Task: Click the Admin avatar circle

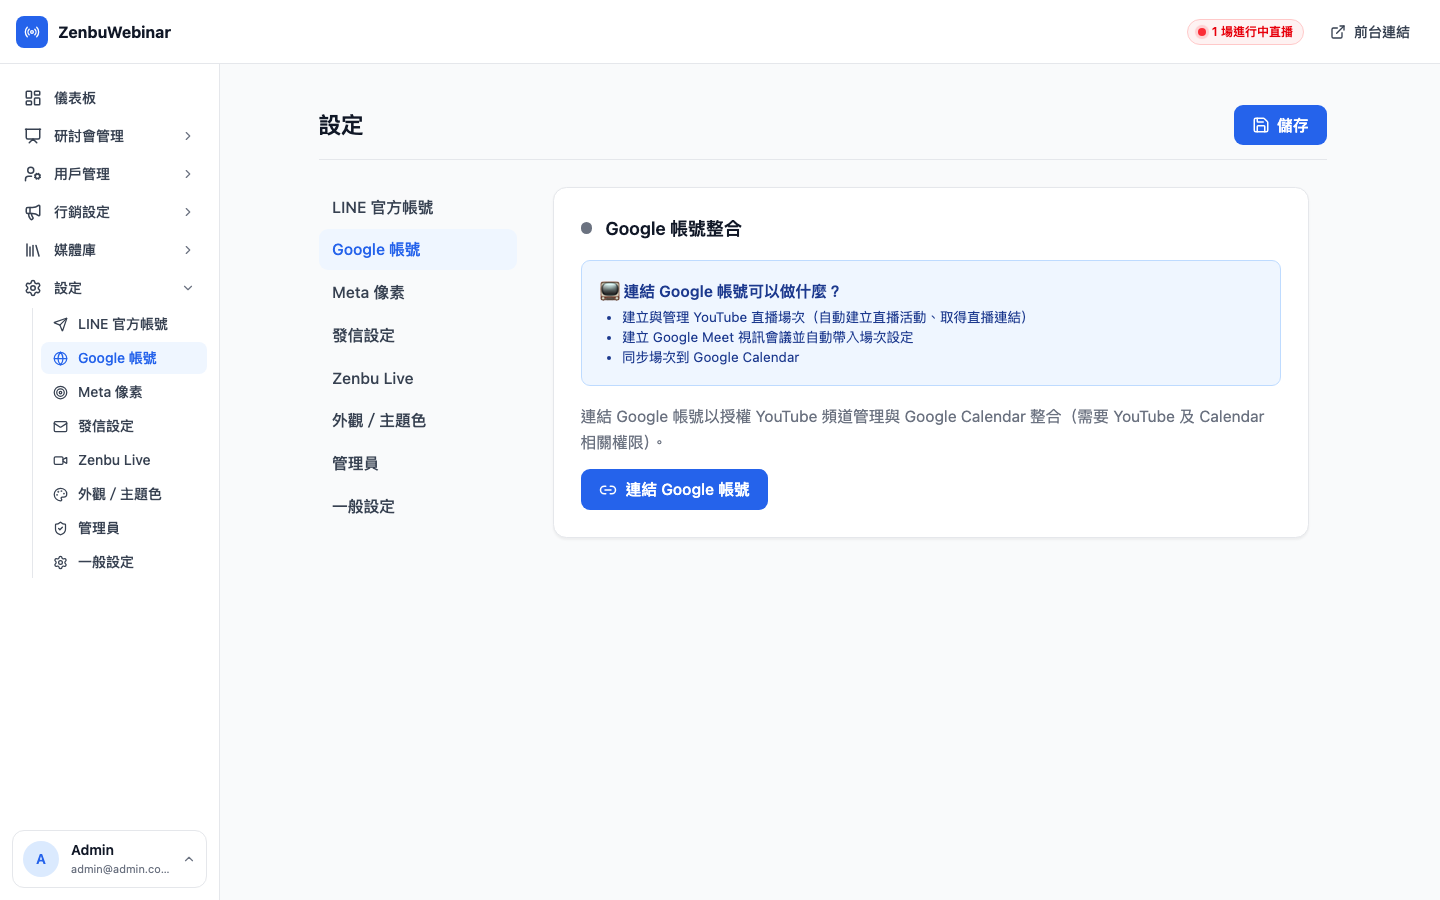Action: (41, 859)
